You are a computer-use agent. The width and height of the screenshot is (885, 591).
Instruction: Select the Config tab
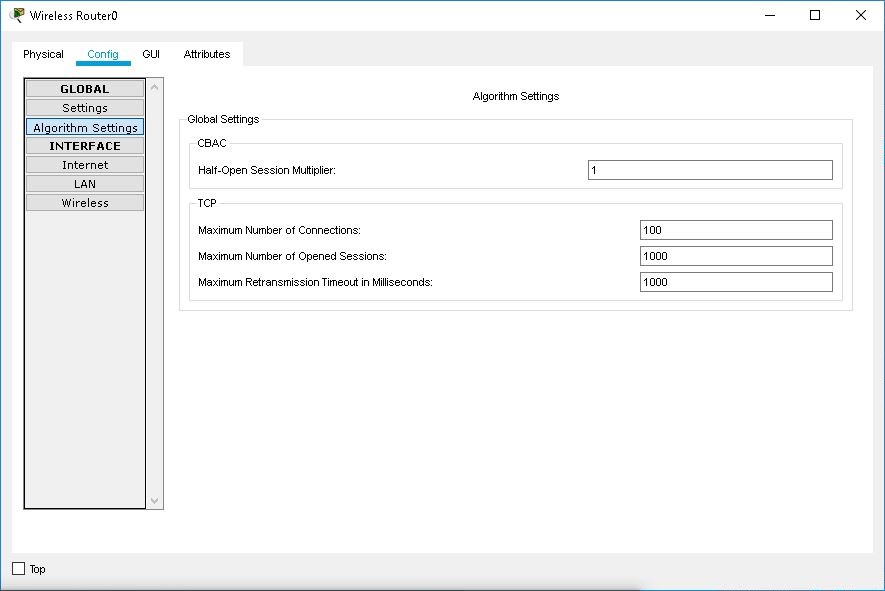(x=103, y=54)
